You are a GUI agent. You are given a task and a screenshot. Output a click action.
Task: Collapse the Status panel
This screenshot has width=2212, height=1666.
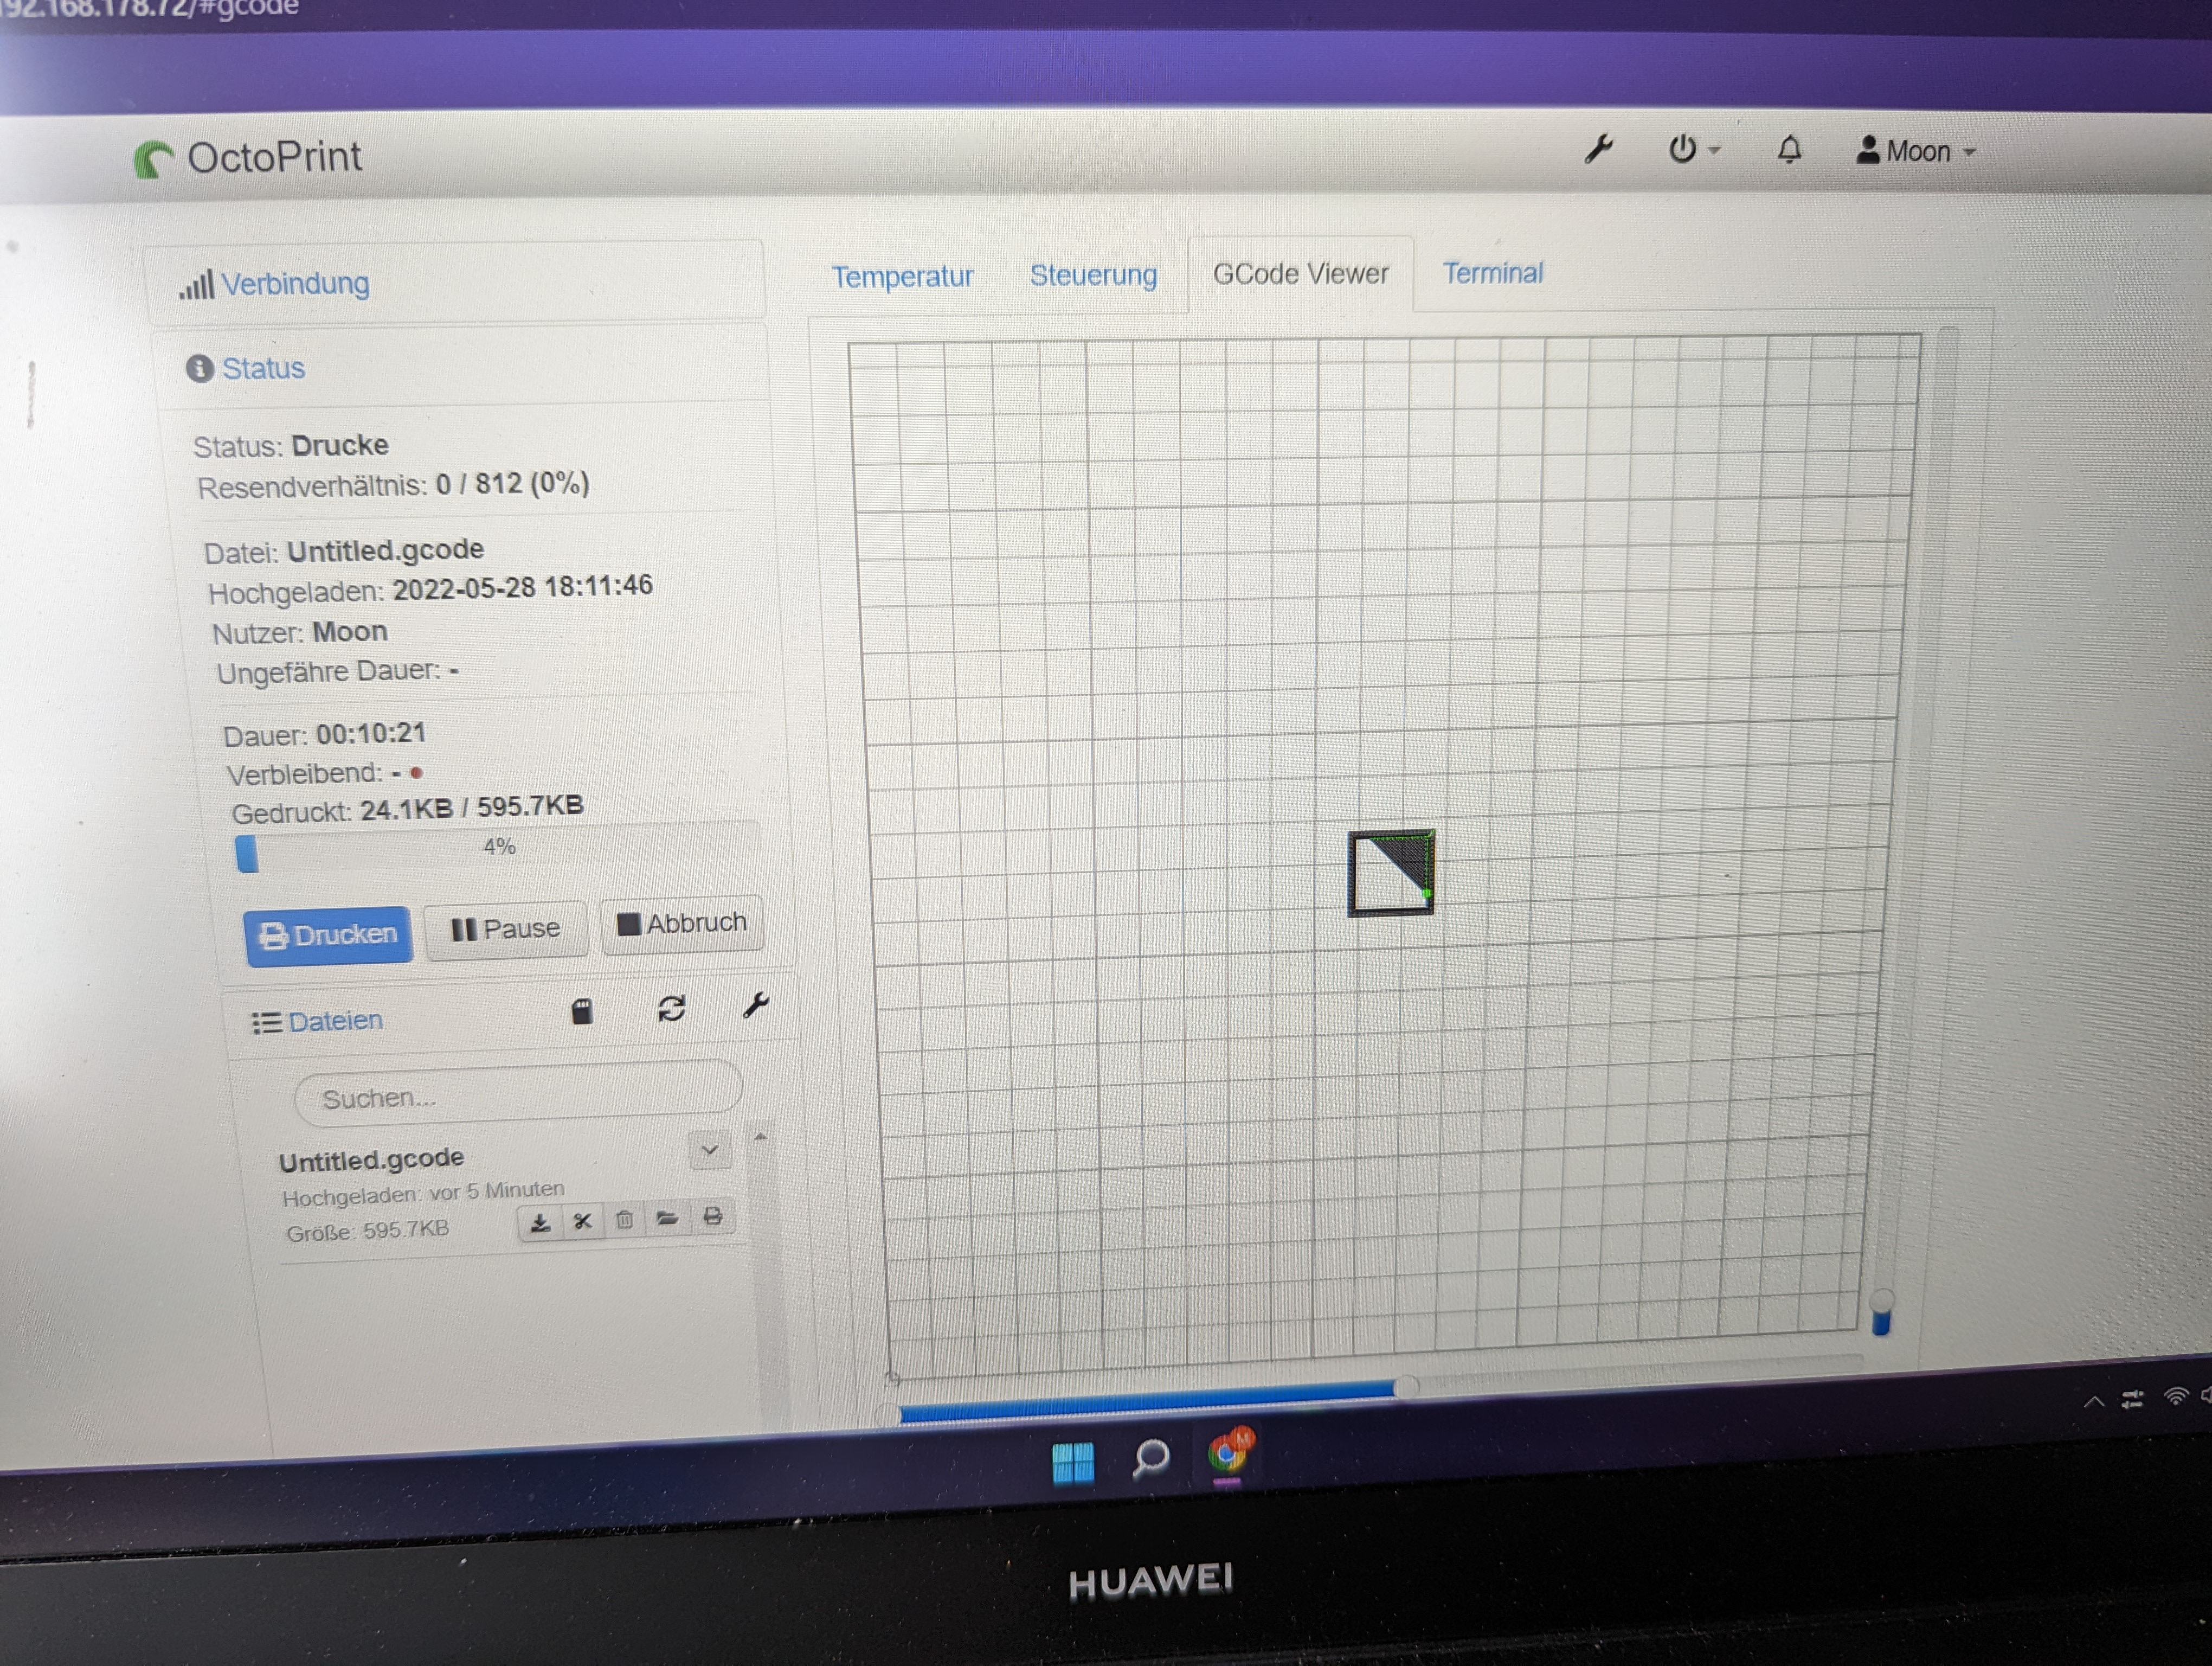263,368
